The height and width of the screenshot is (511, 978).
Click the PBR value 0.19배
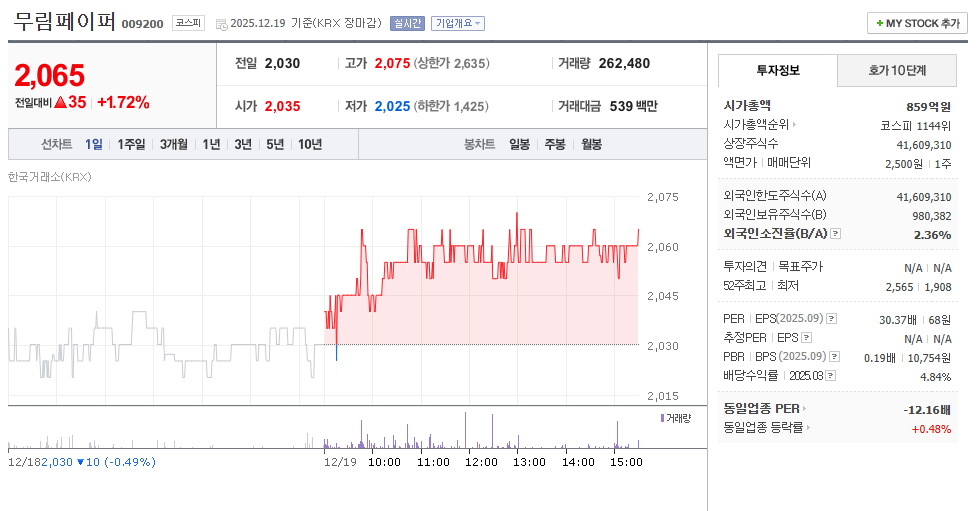point(879,358)
